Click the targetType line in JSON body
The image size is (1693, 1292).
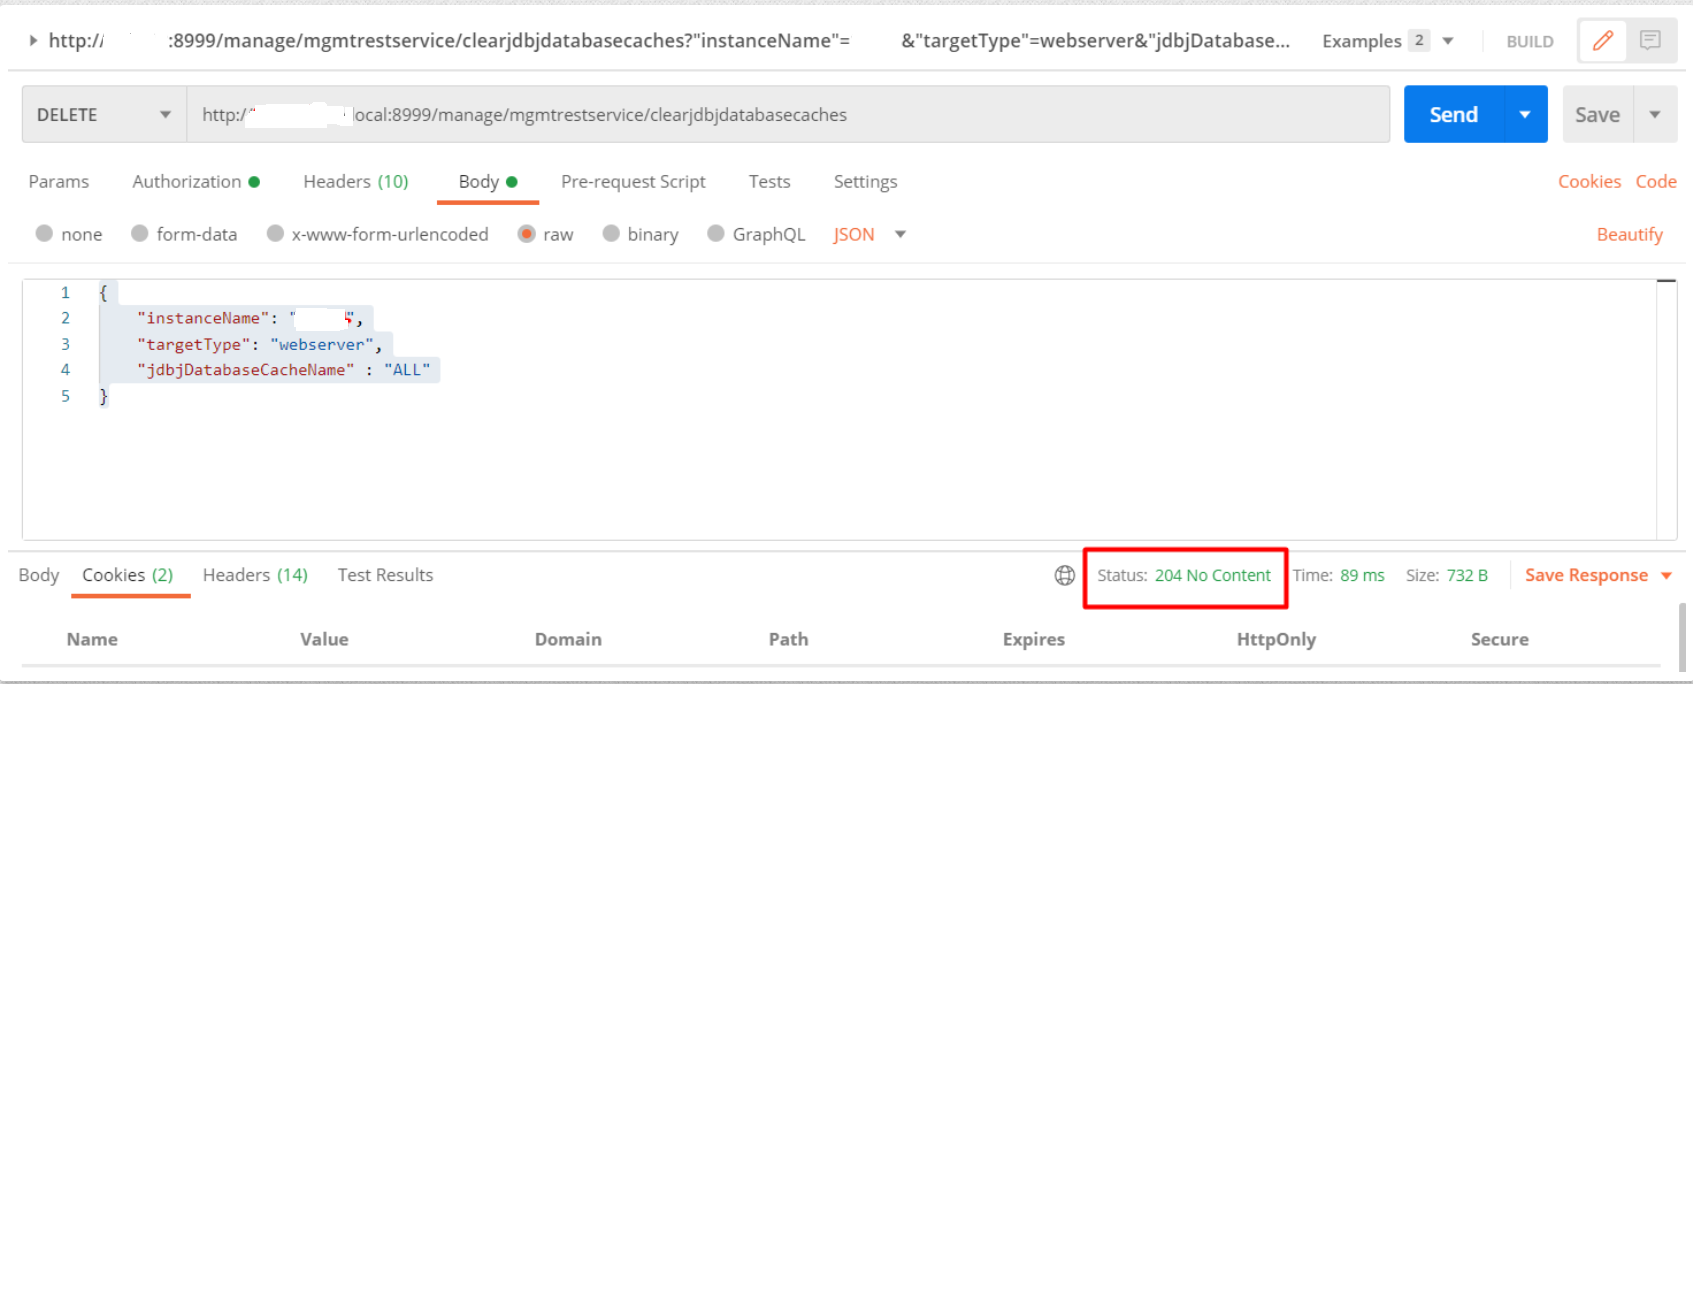point(259,344)
